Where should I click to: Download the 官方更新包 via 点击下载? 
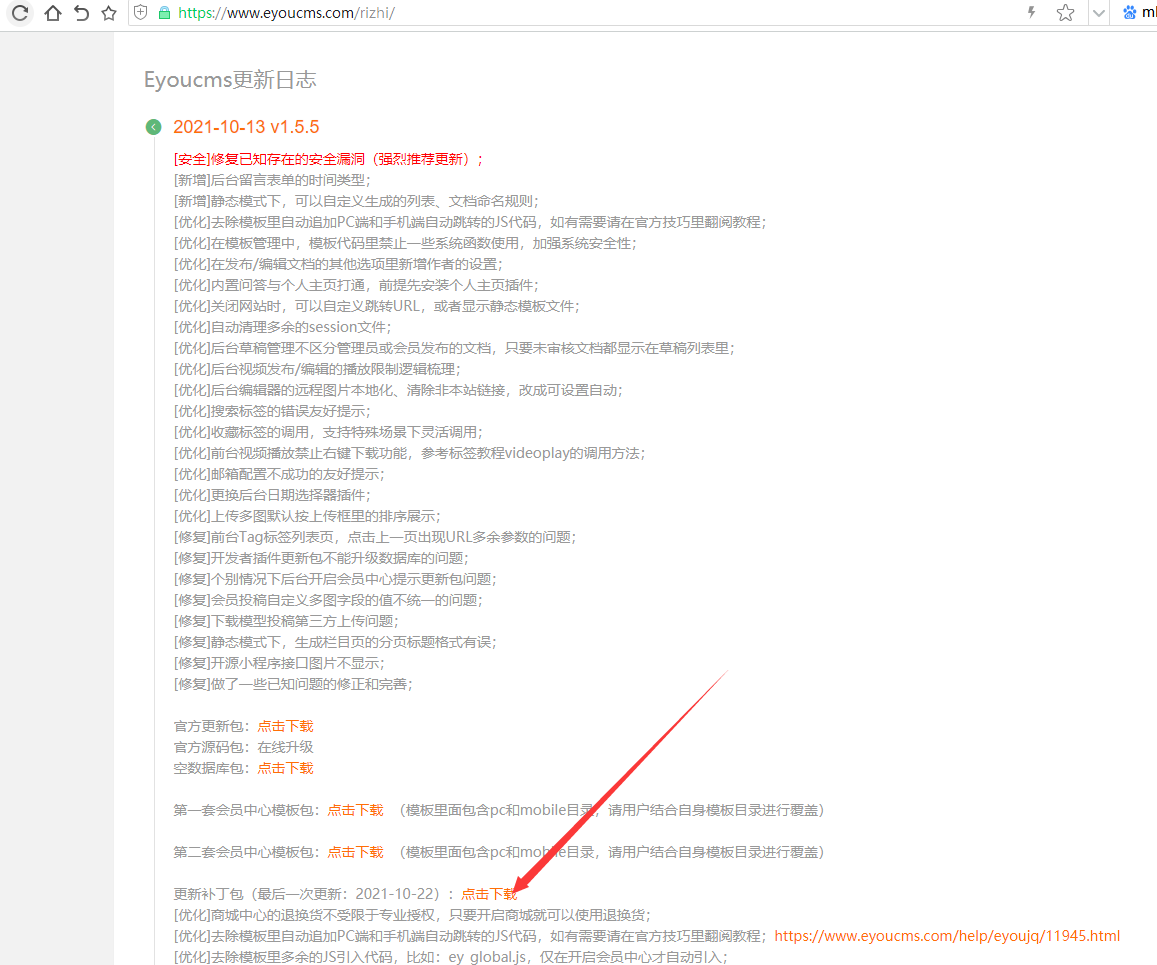(x=285, y=726)
